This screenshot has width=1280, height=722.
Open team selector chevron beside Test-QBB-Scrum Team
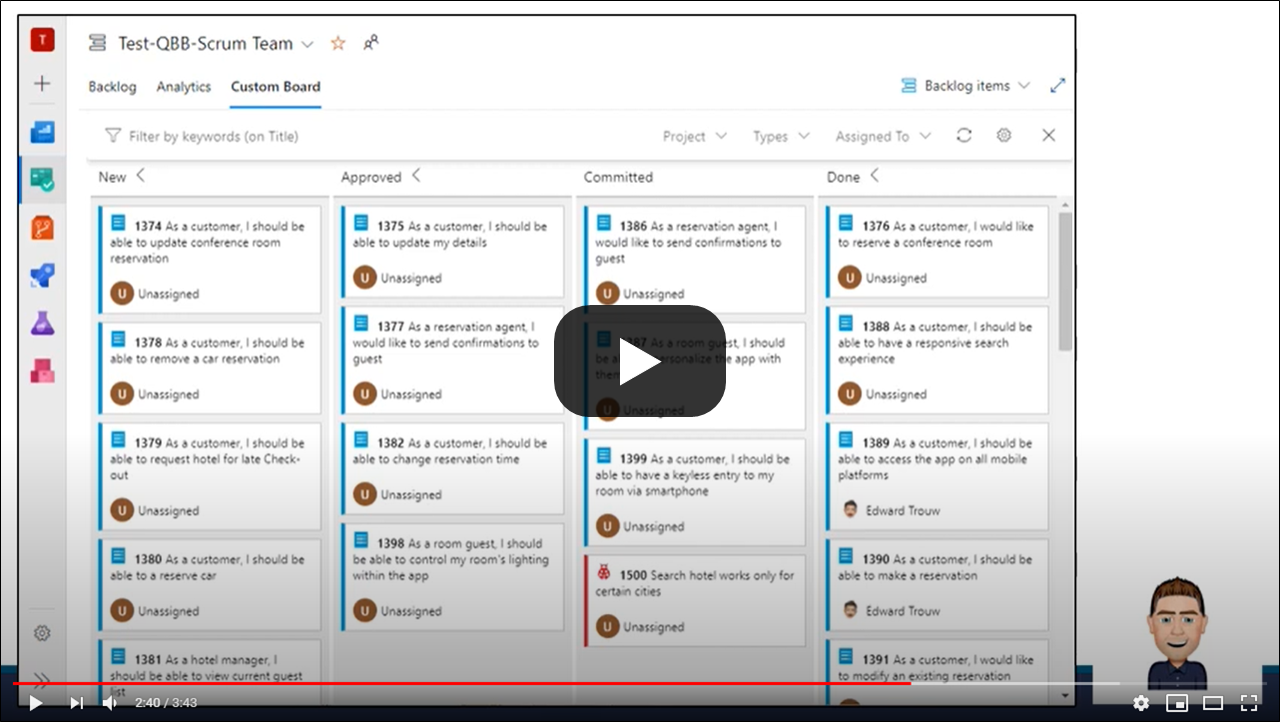pyautogui.click(x=307, y=44)
